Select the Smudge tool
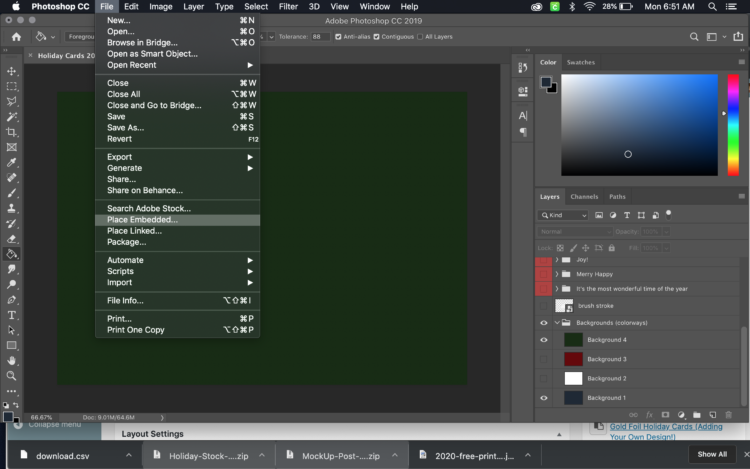The image size is (750, 469). pos(11,269)
